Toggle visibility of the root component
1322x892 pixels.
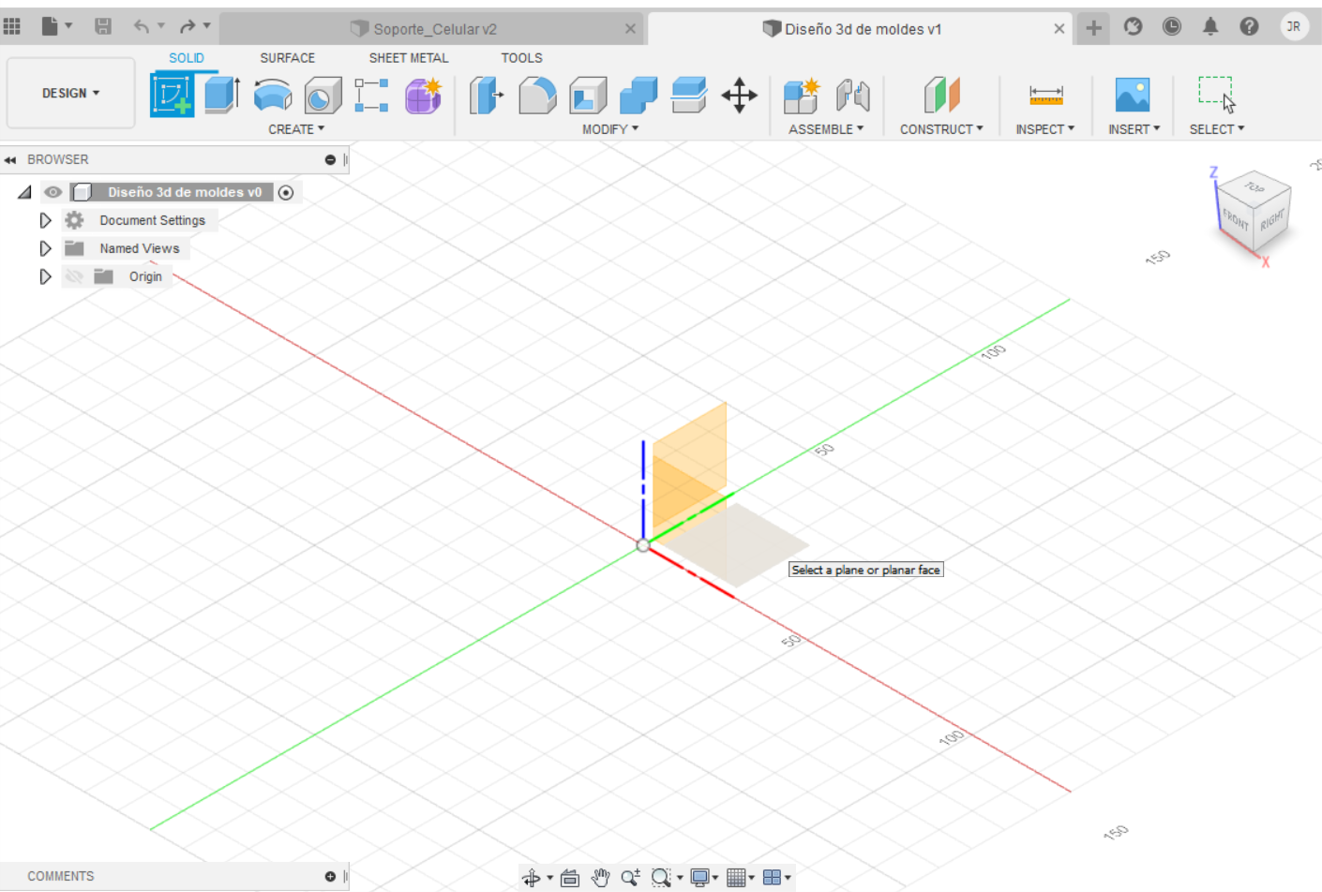point(53,192)
